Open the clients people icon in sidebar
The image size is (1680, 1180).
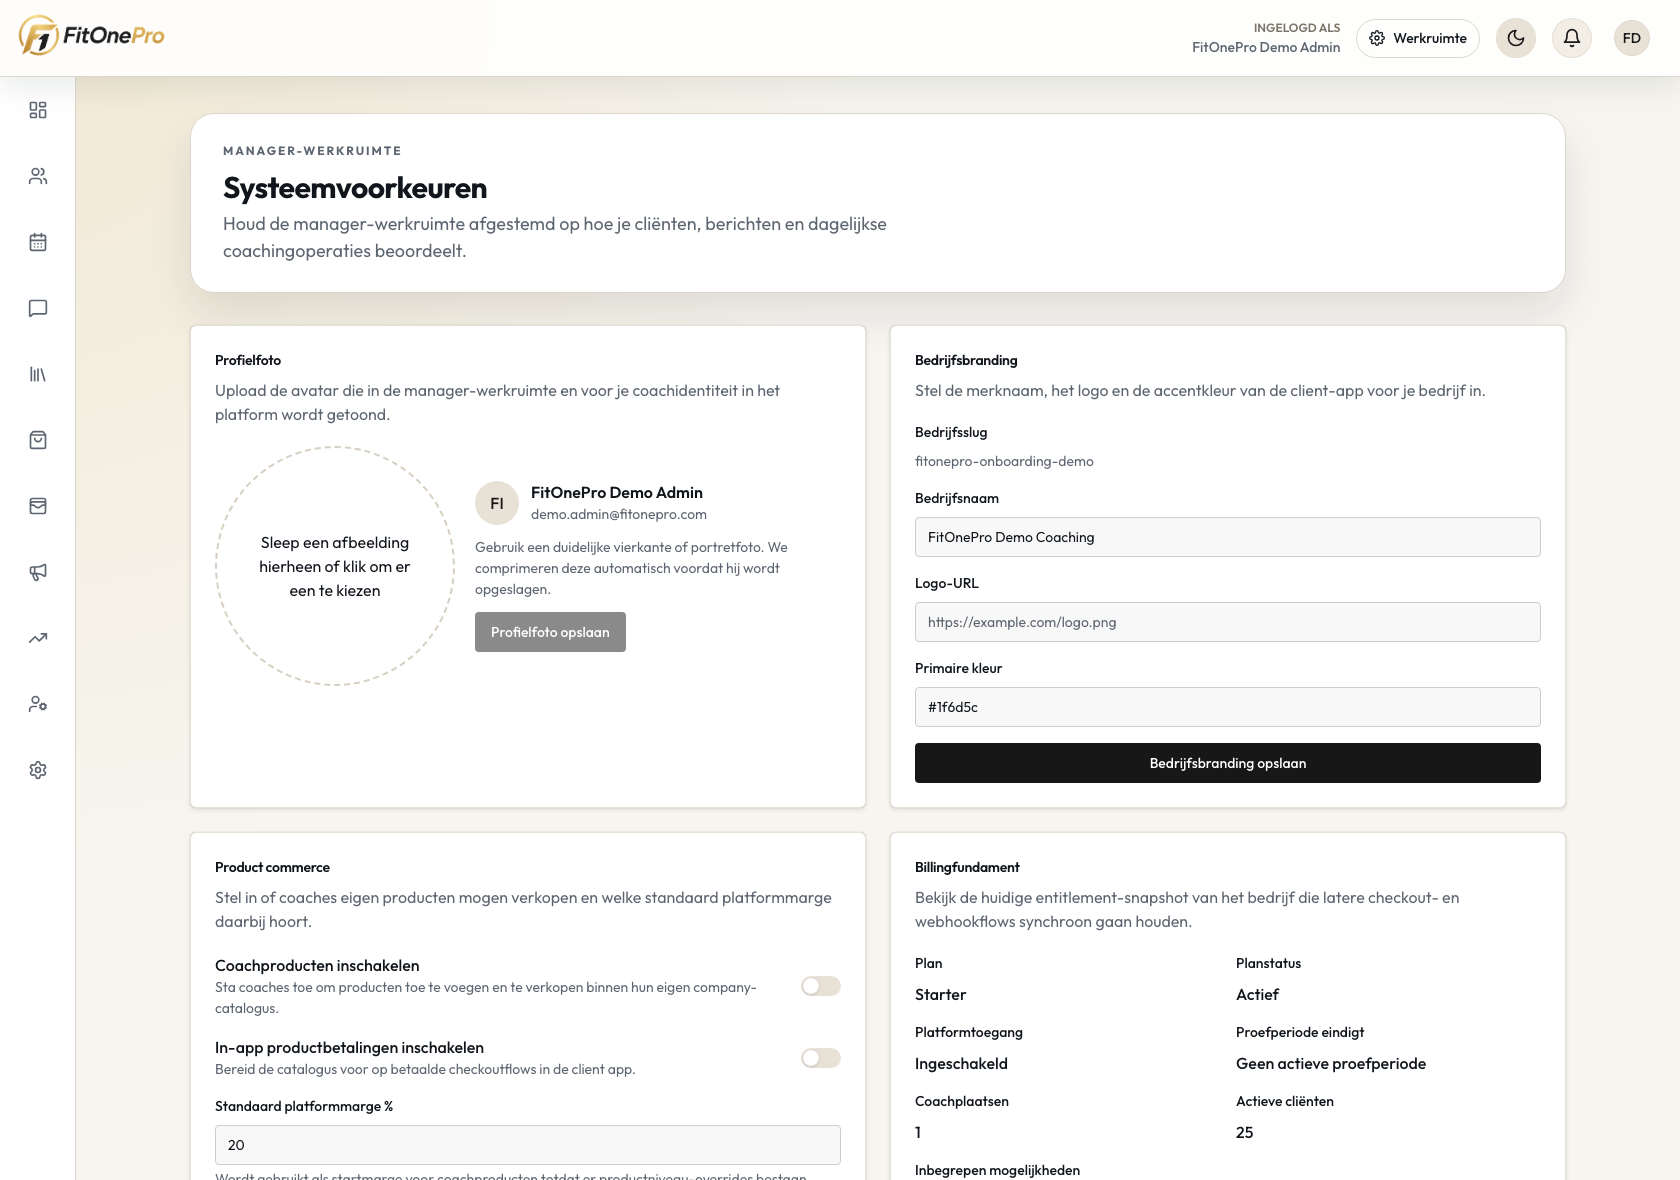38,176
